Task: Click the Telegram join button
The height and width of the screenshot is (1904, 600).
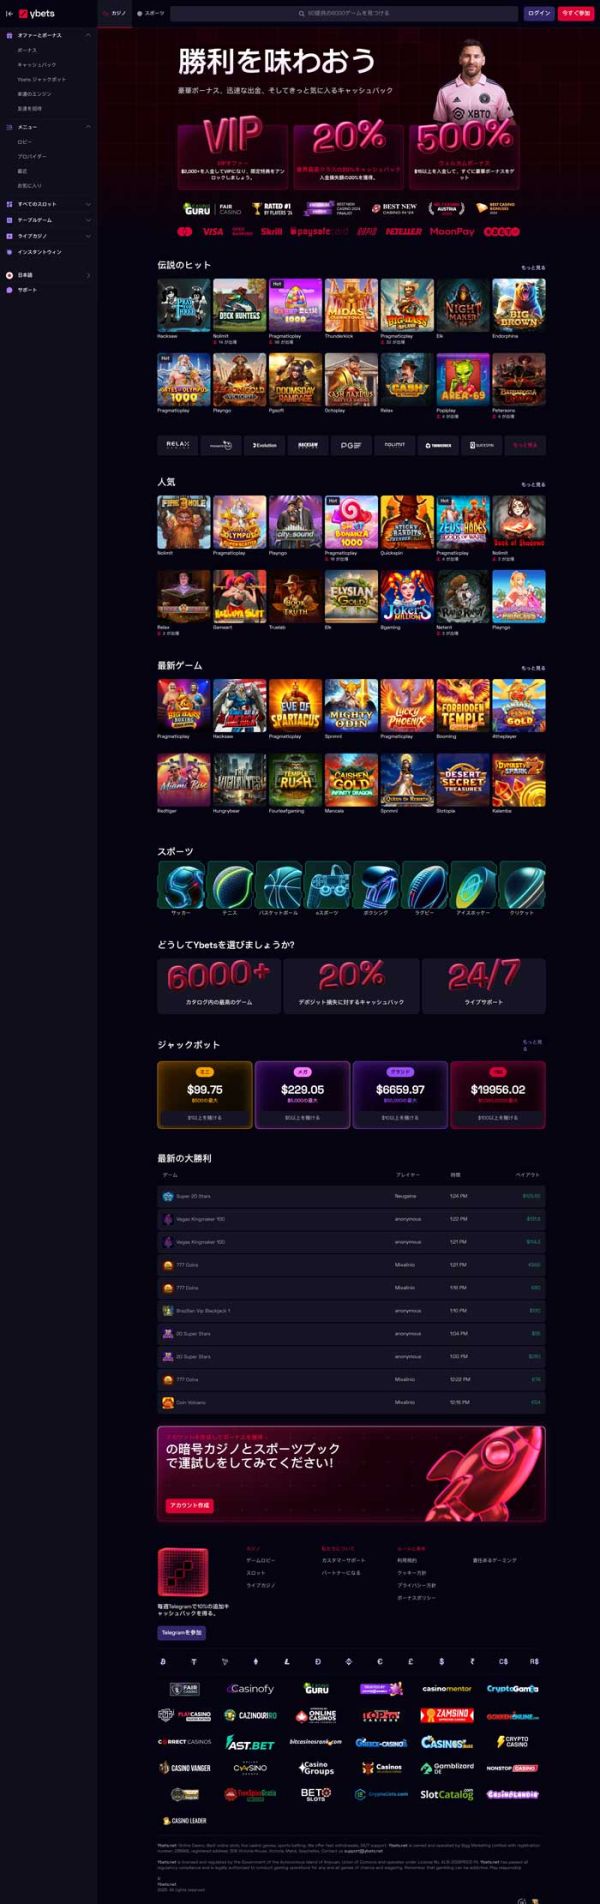Action: click(x=182, y=1632)
